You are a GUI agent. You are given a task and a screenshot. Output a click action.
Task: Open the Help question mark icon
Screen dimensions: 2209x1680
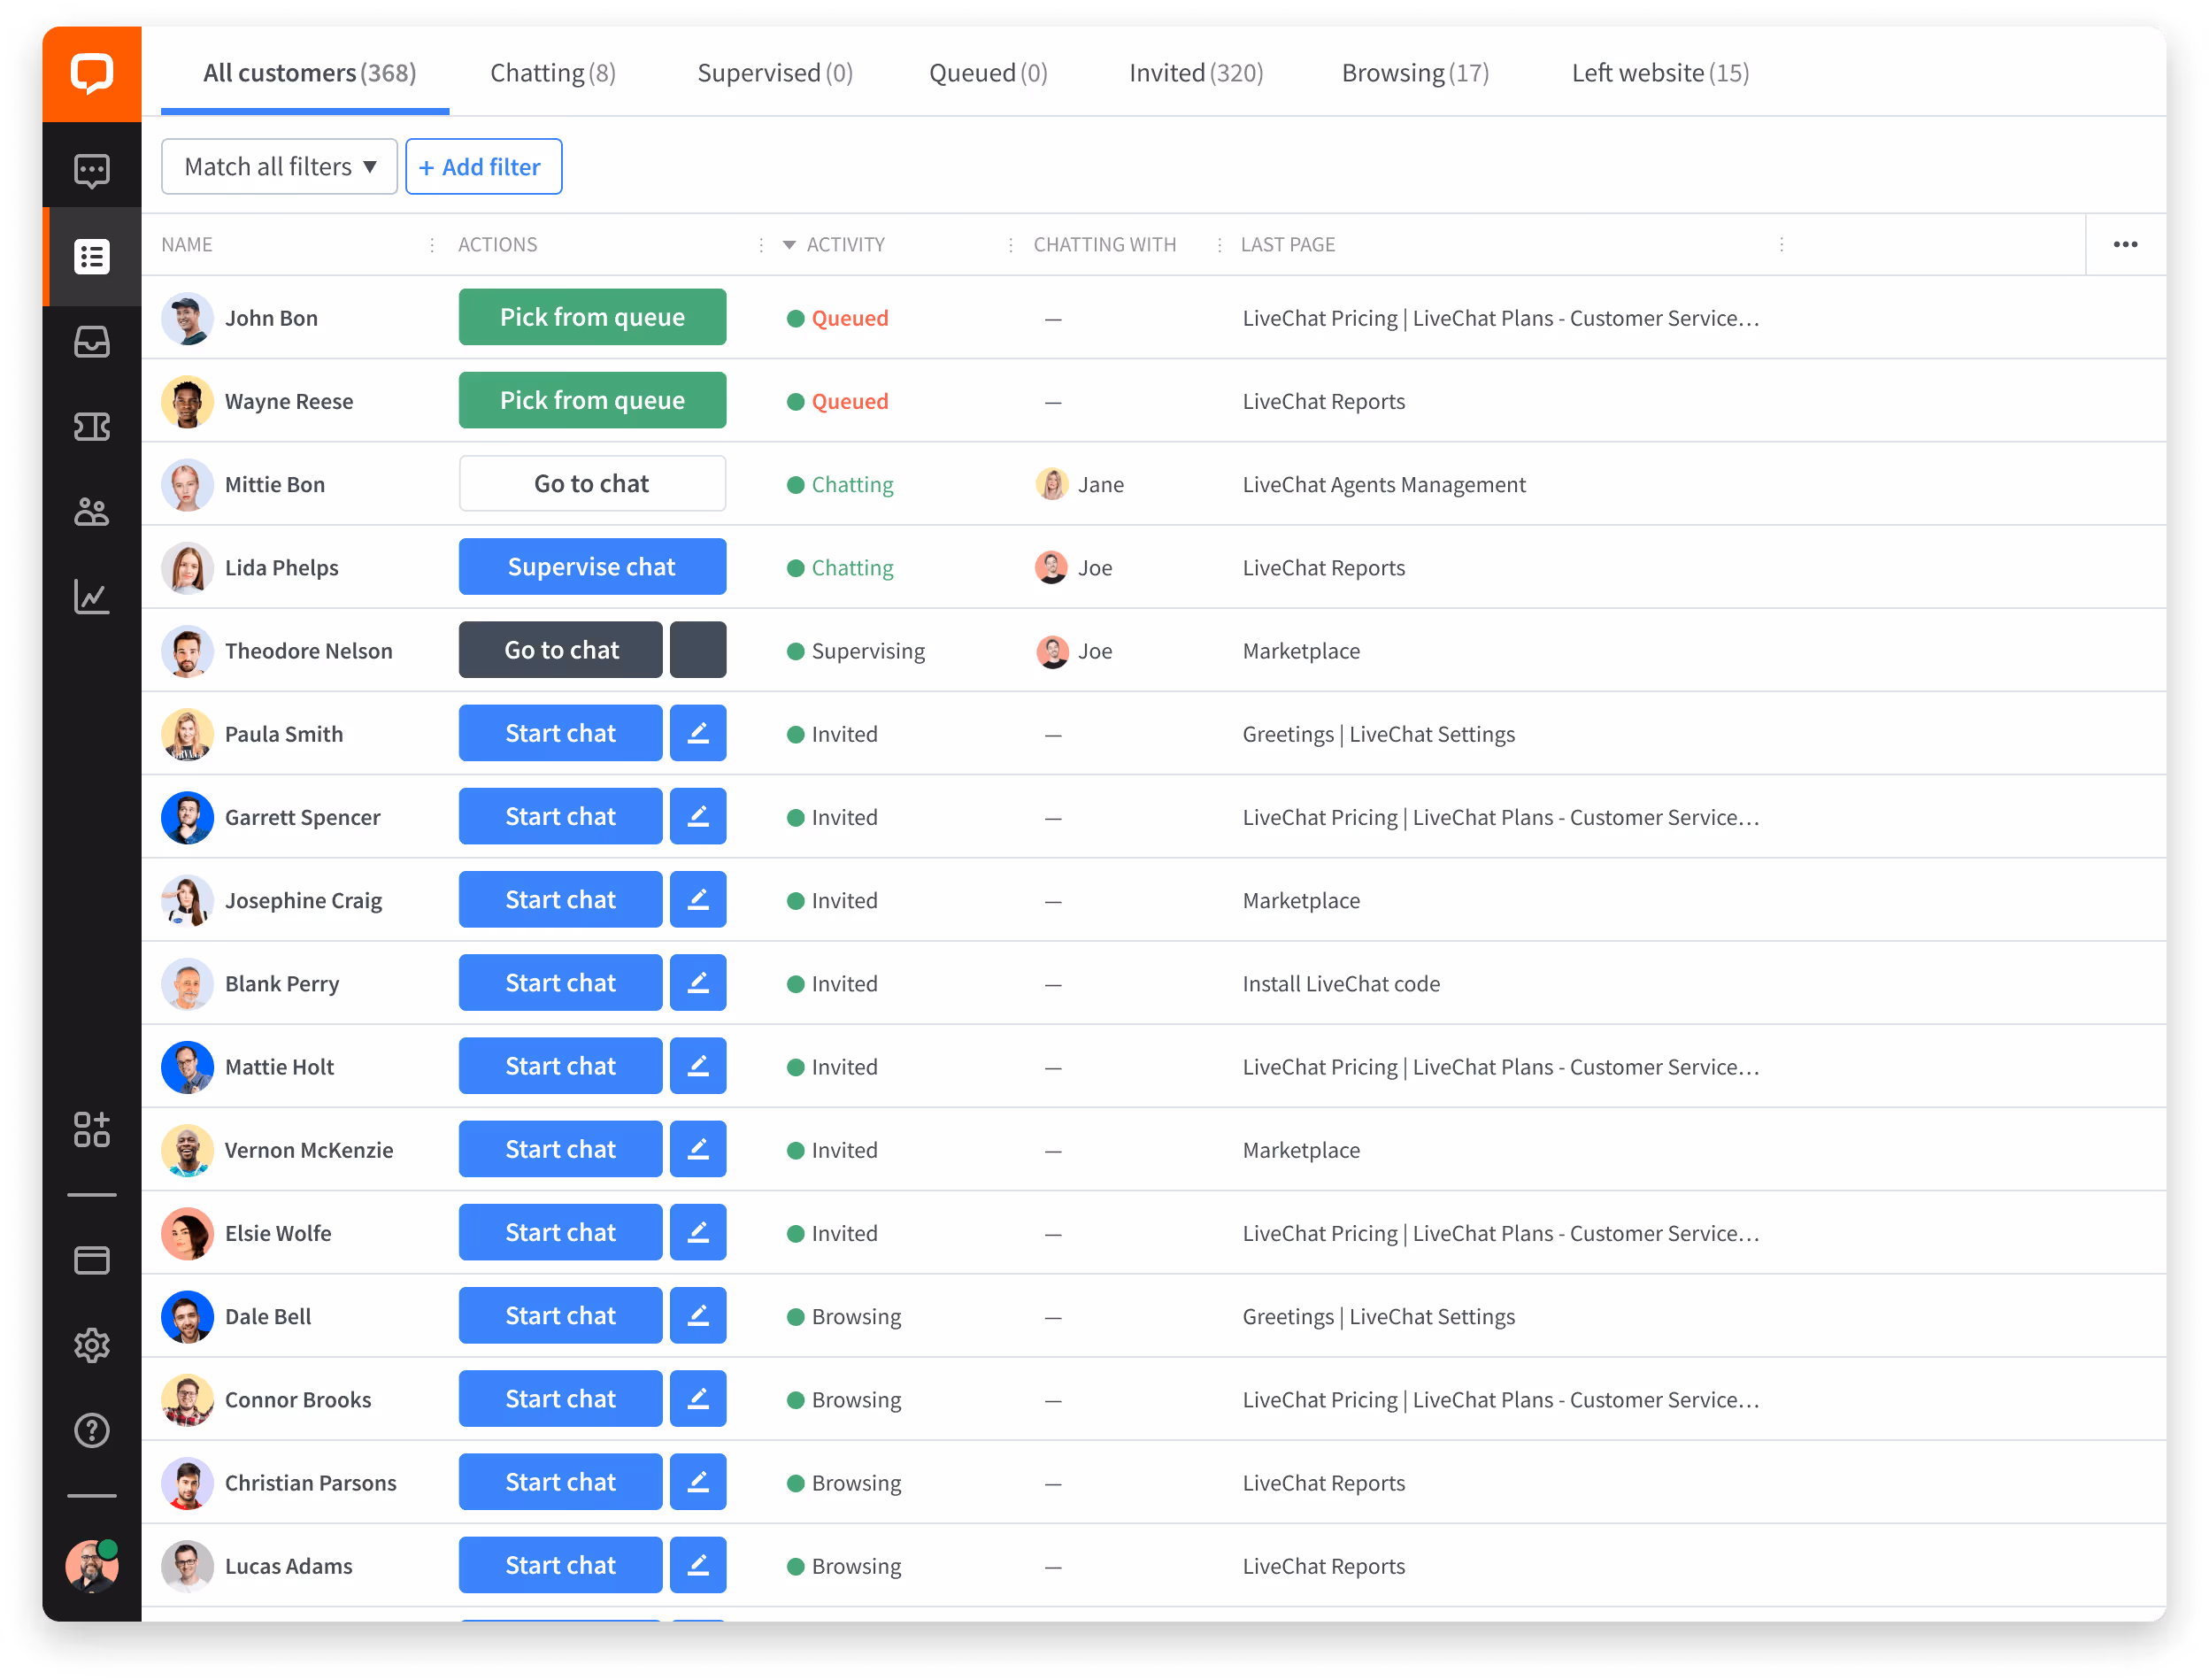pyautogui.click(x=91, y=1430)
